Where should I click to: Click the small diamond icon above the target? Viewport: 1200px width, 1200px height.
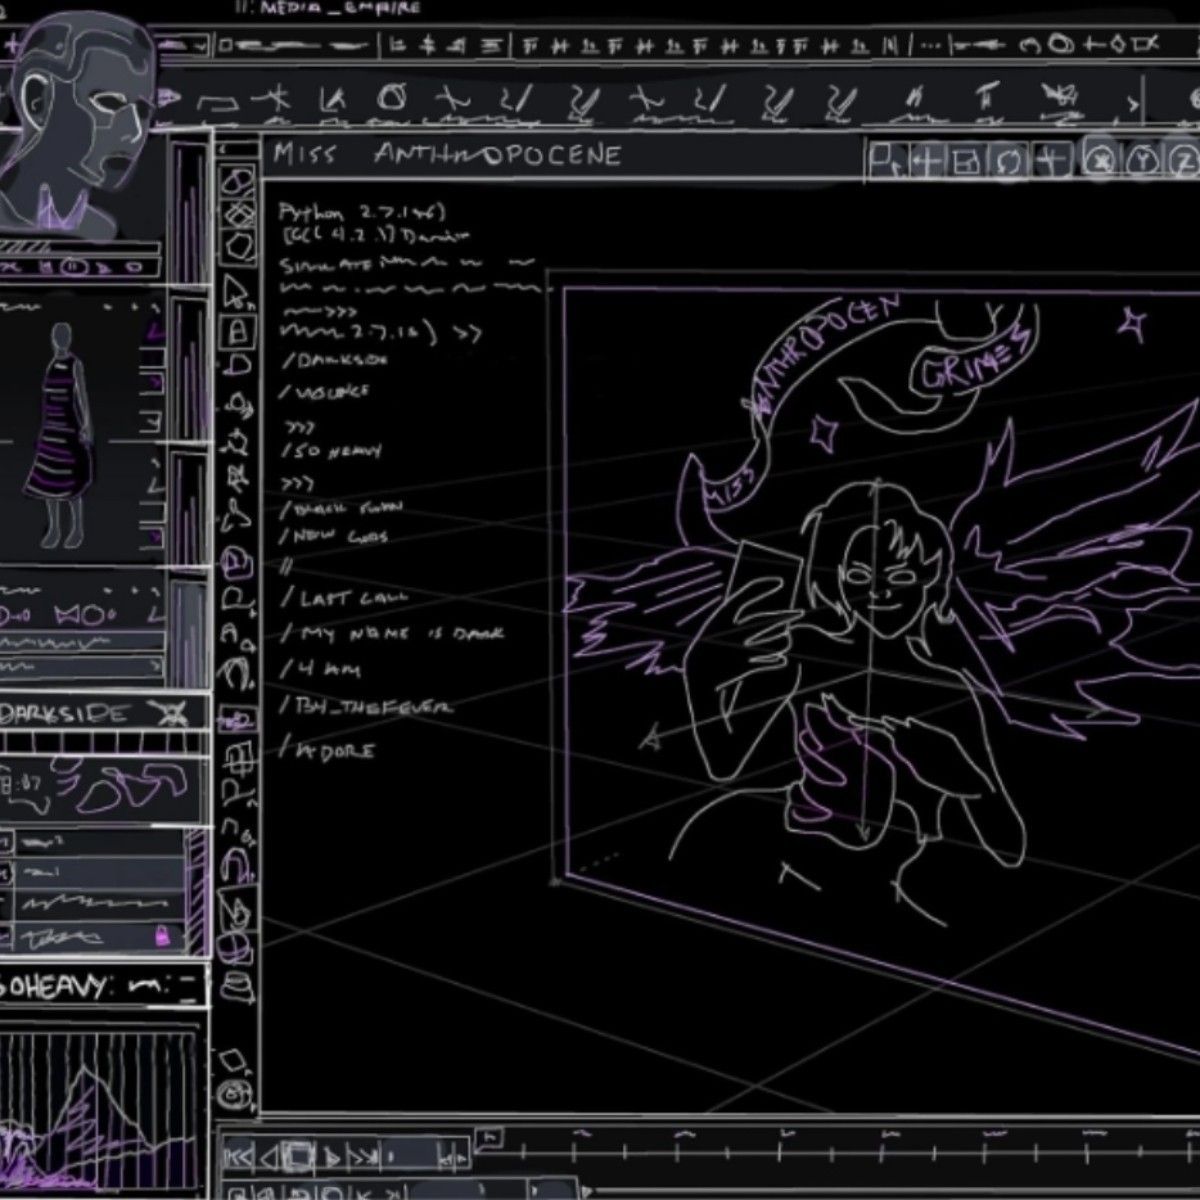tap(234, 1060)
